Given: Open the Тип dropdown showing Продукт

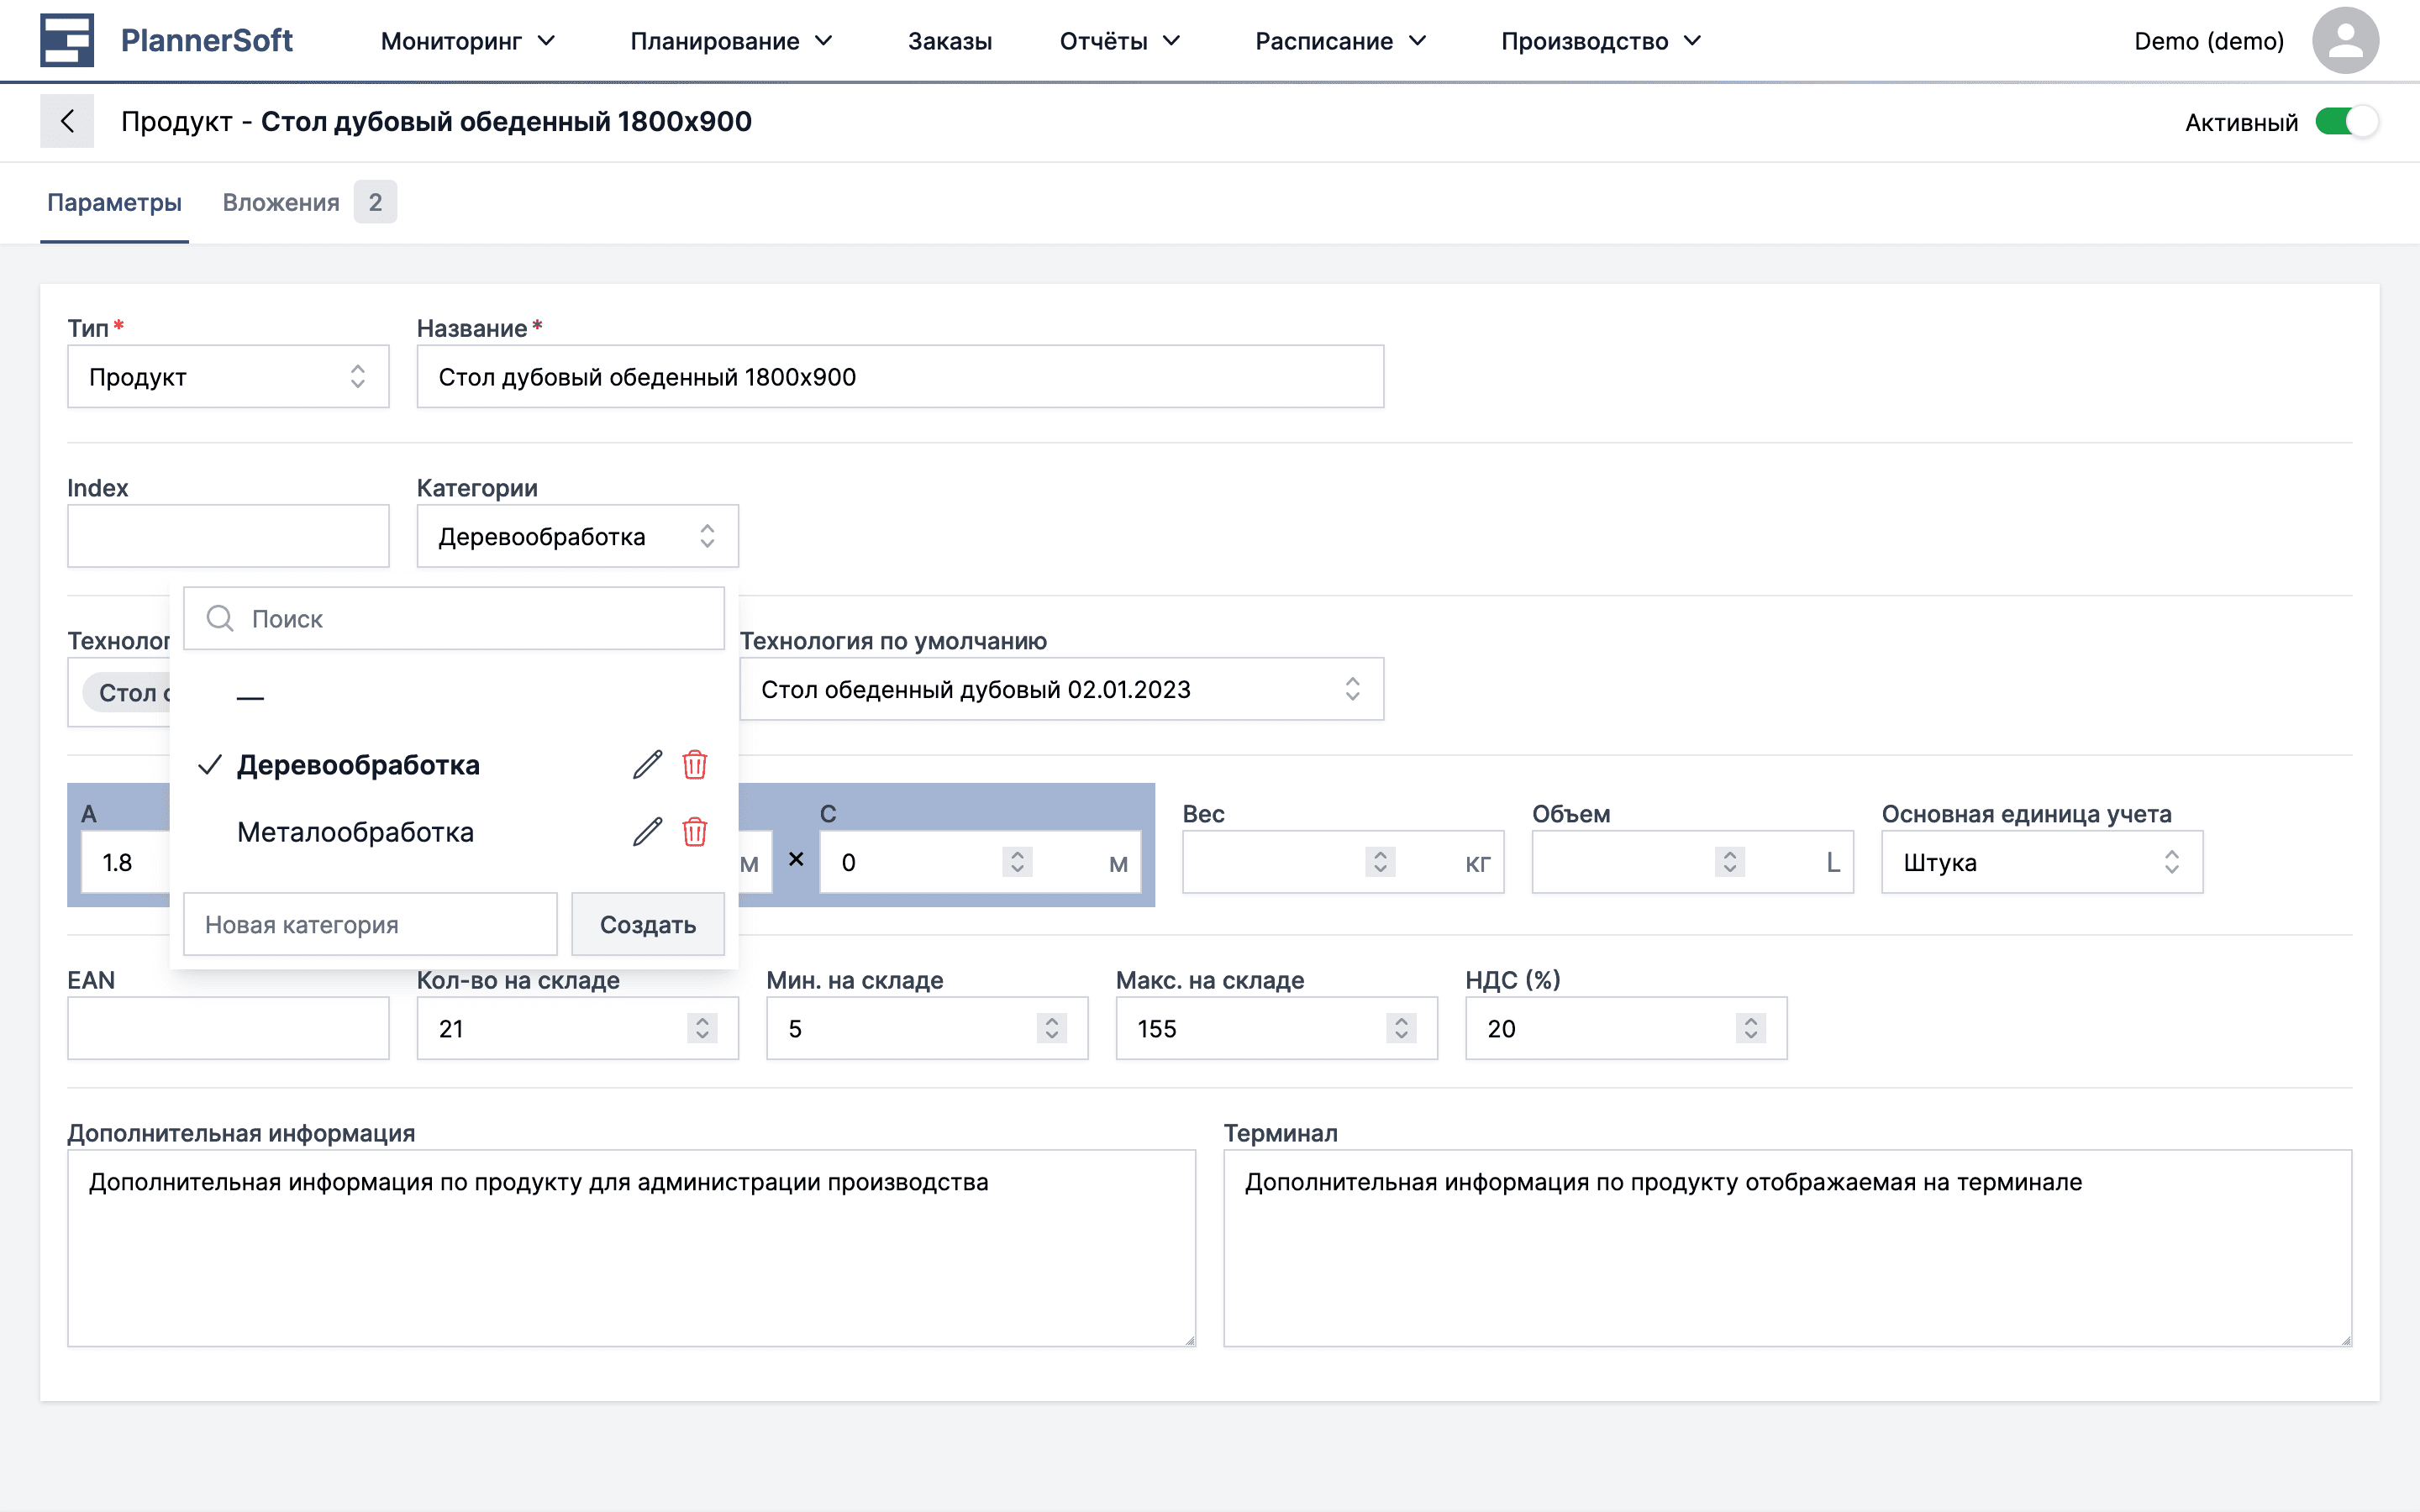Looking at the screenshot, I should 228,377.
